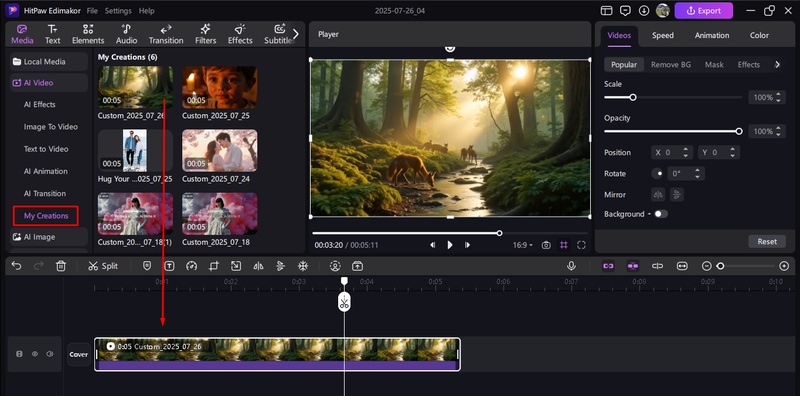Zoom in the timeline with plus
800x396 pixels.
pyautogui.click(x=784, y=266)
